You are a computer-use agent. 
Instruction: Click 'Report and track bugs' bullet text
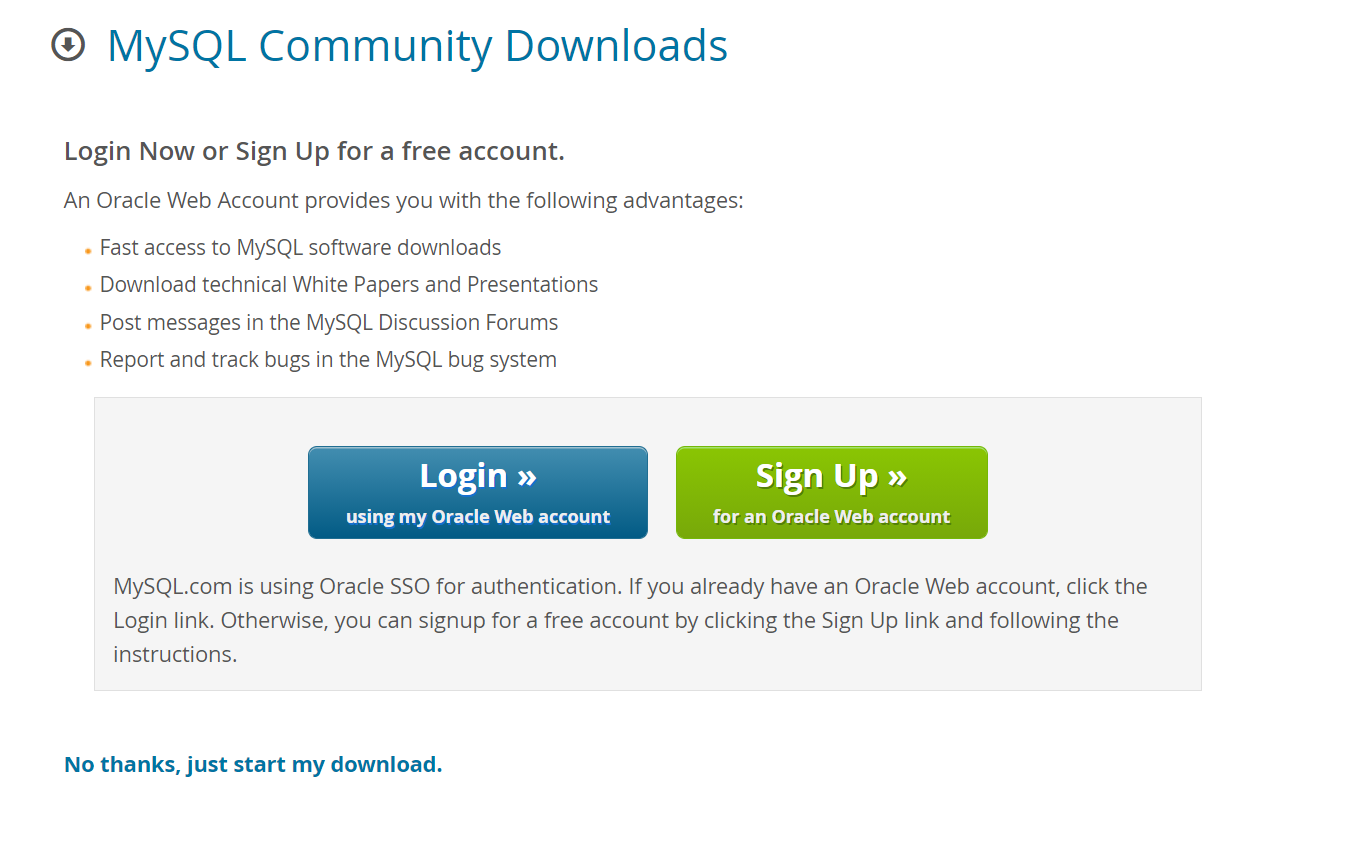(x=328, y=359)
